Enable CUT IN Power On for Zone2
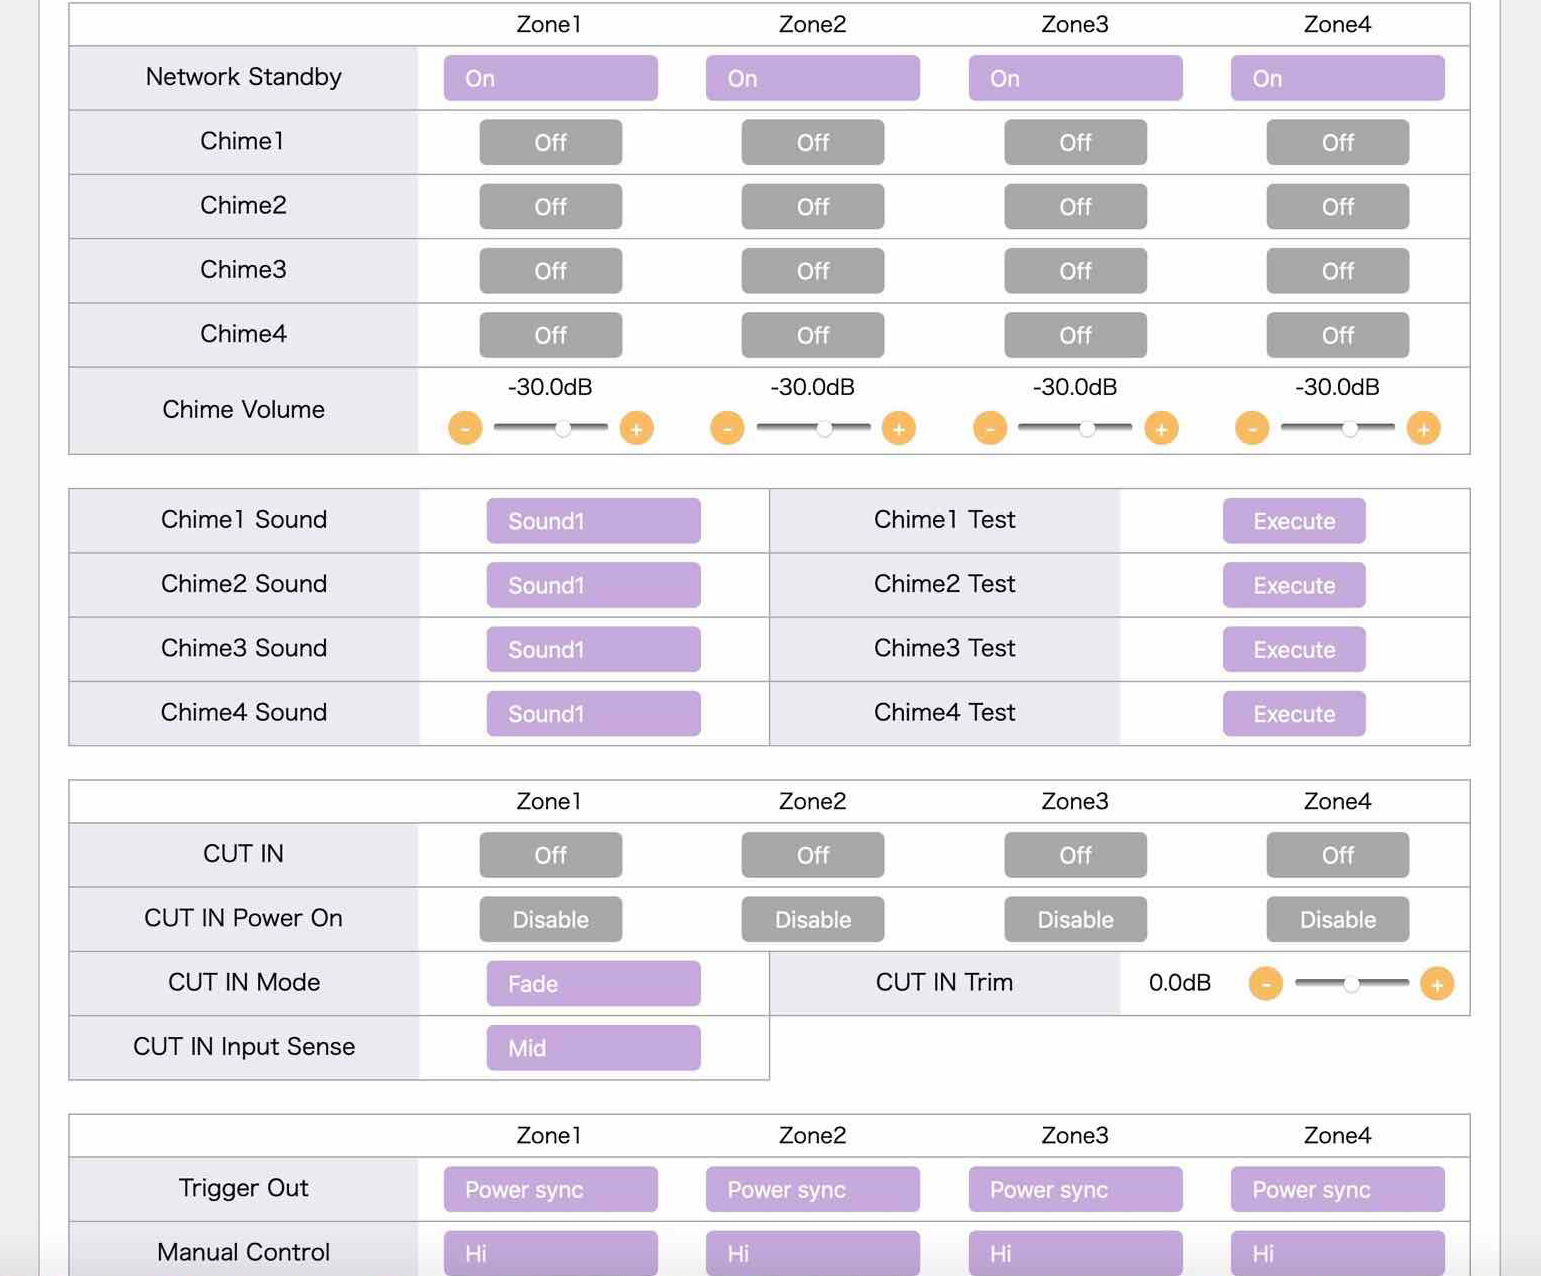 click(x=813, y=919)
